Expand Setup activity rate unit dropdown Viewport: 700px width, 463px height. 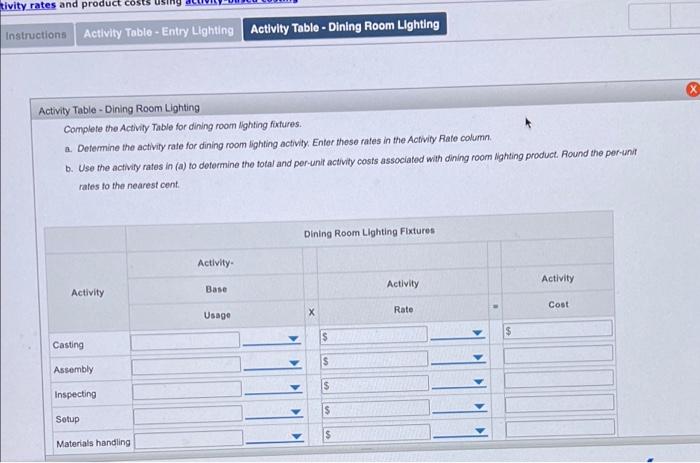(460, 407)
